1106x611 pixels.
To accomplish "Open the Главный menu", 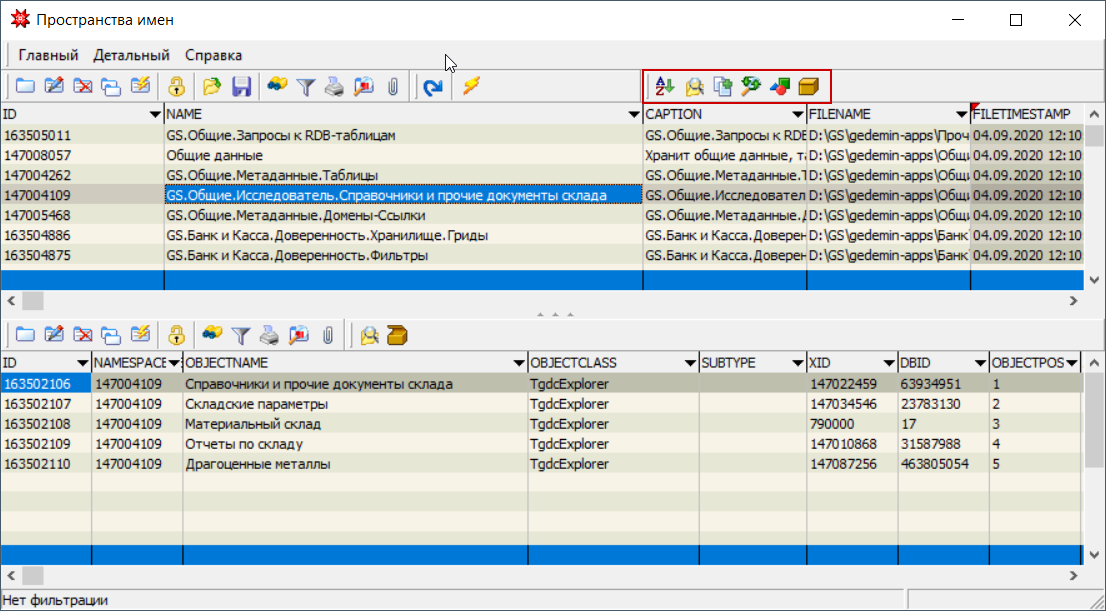I will (48, 55).
